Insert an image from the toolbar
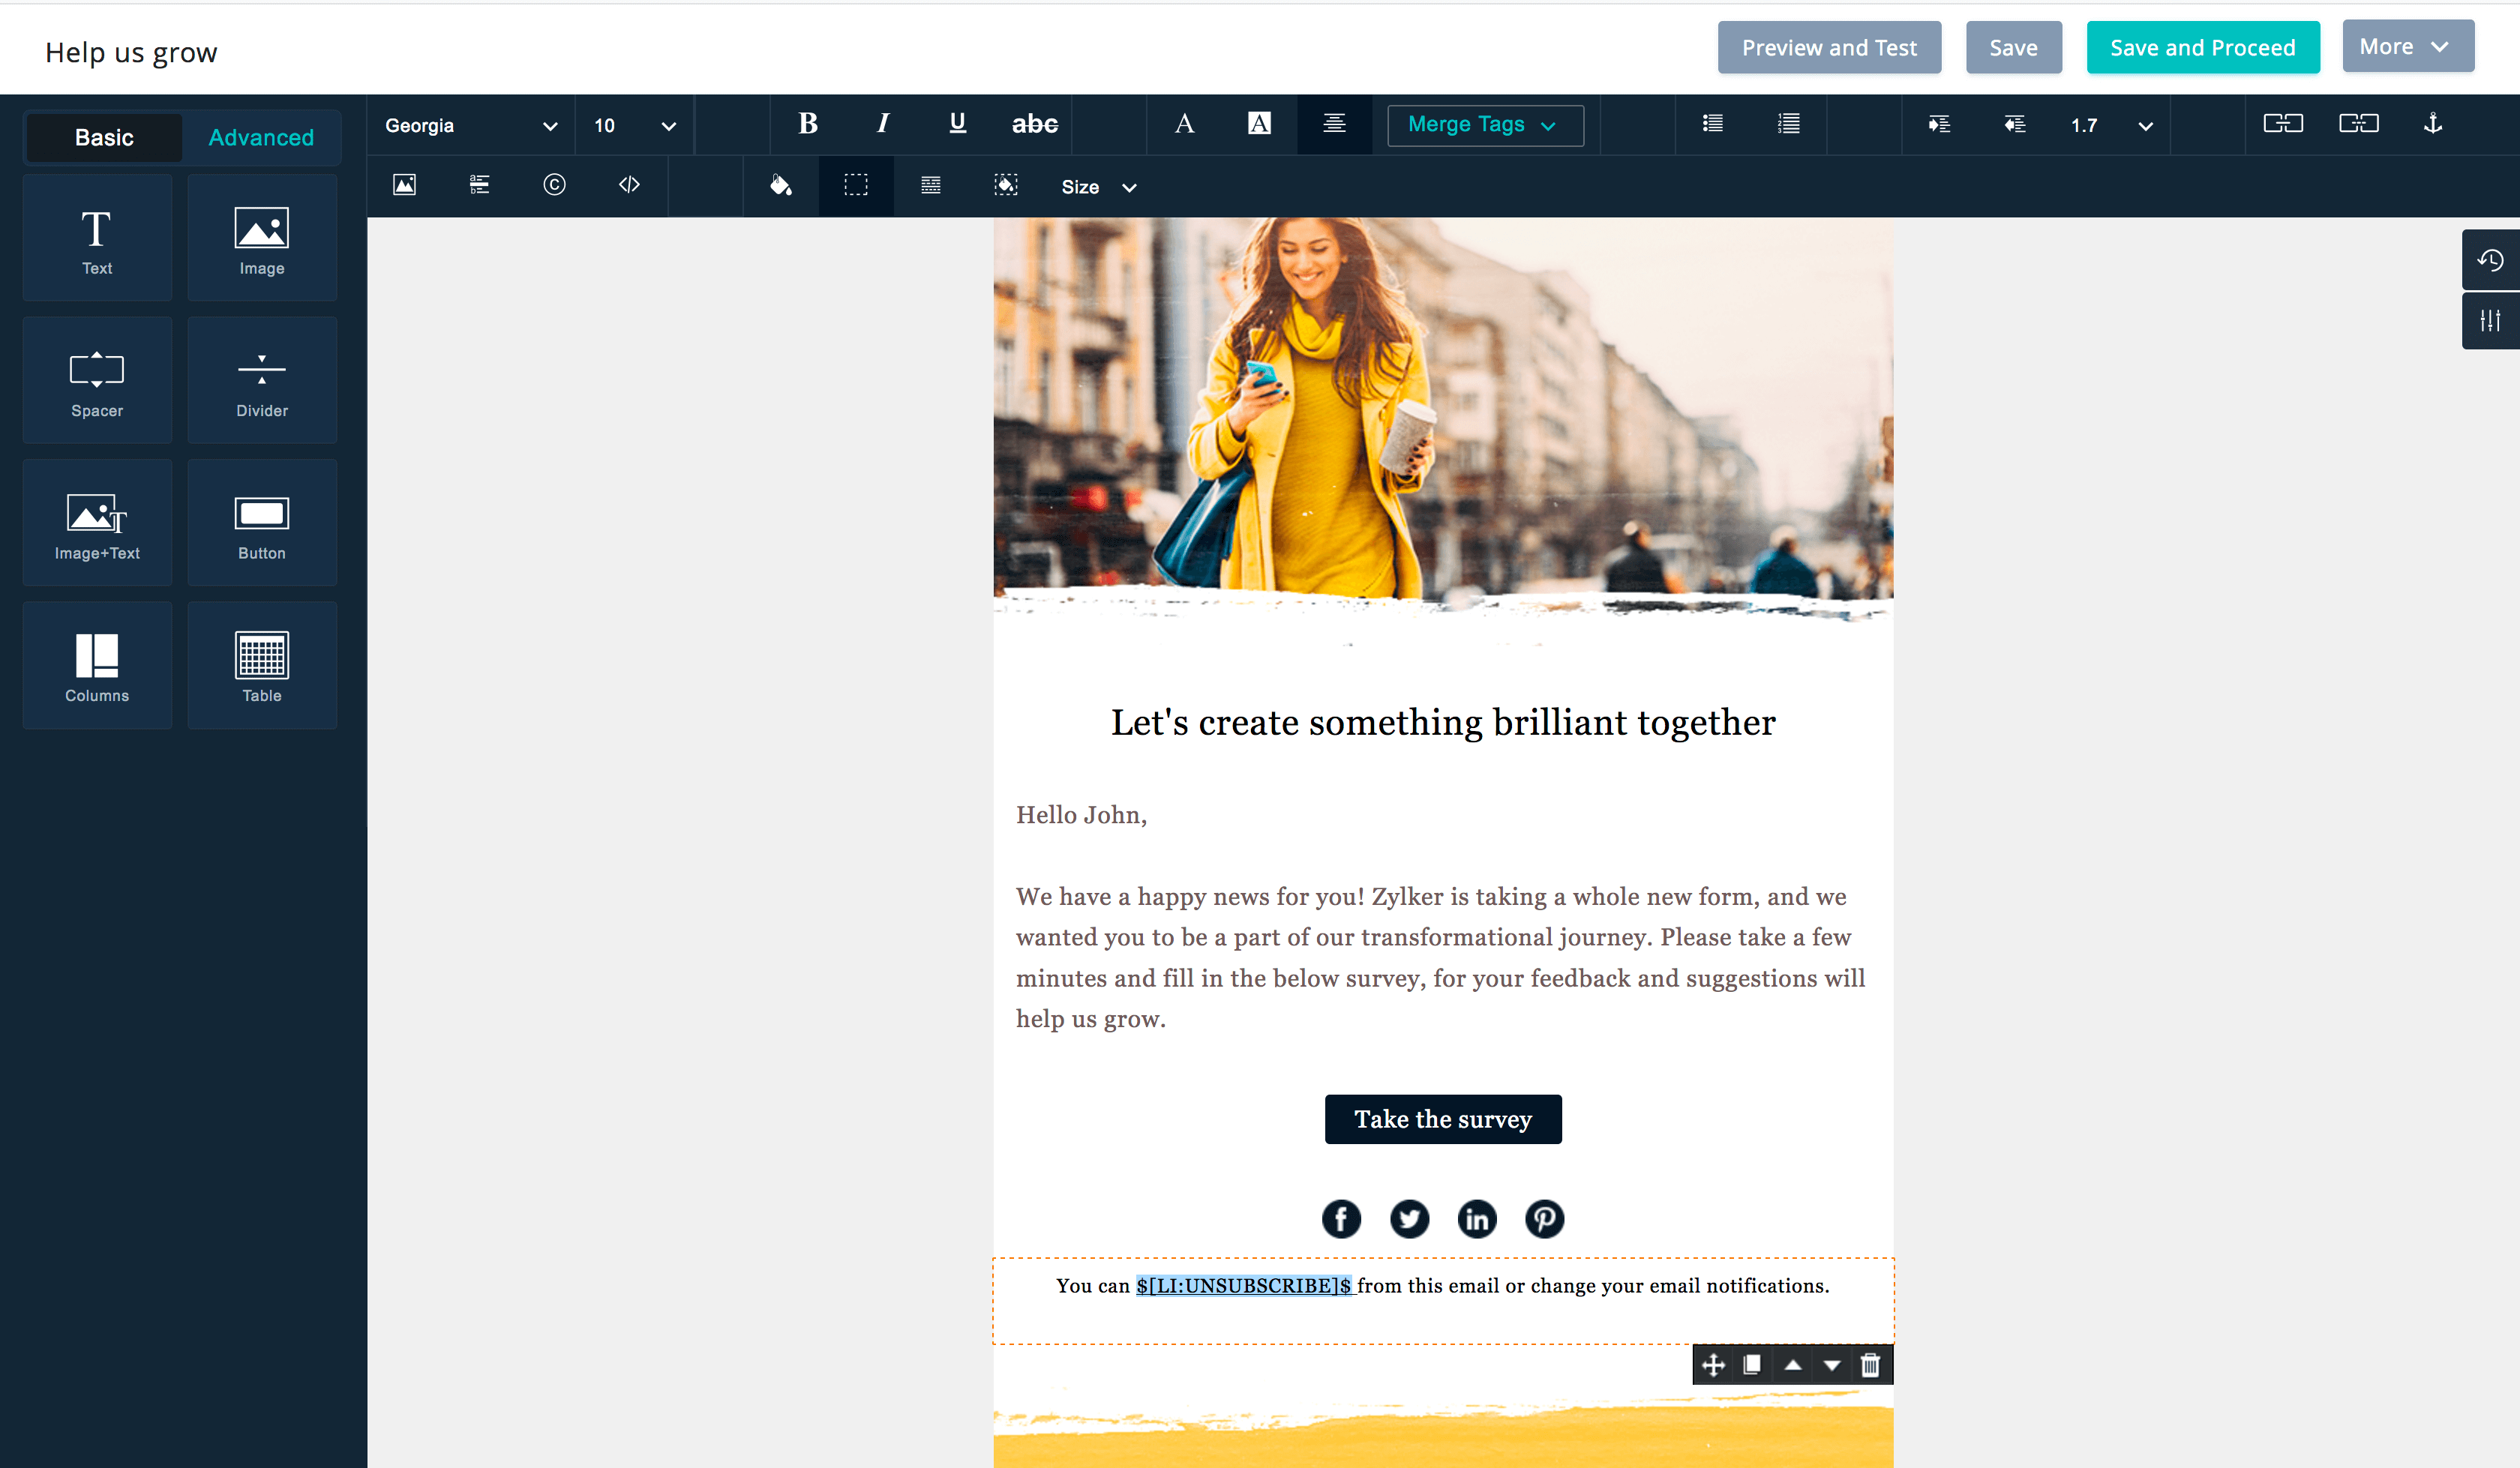2520x1468 pixels. [404, 185]
